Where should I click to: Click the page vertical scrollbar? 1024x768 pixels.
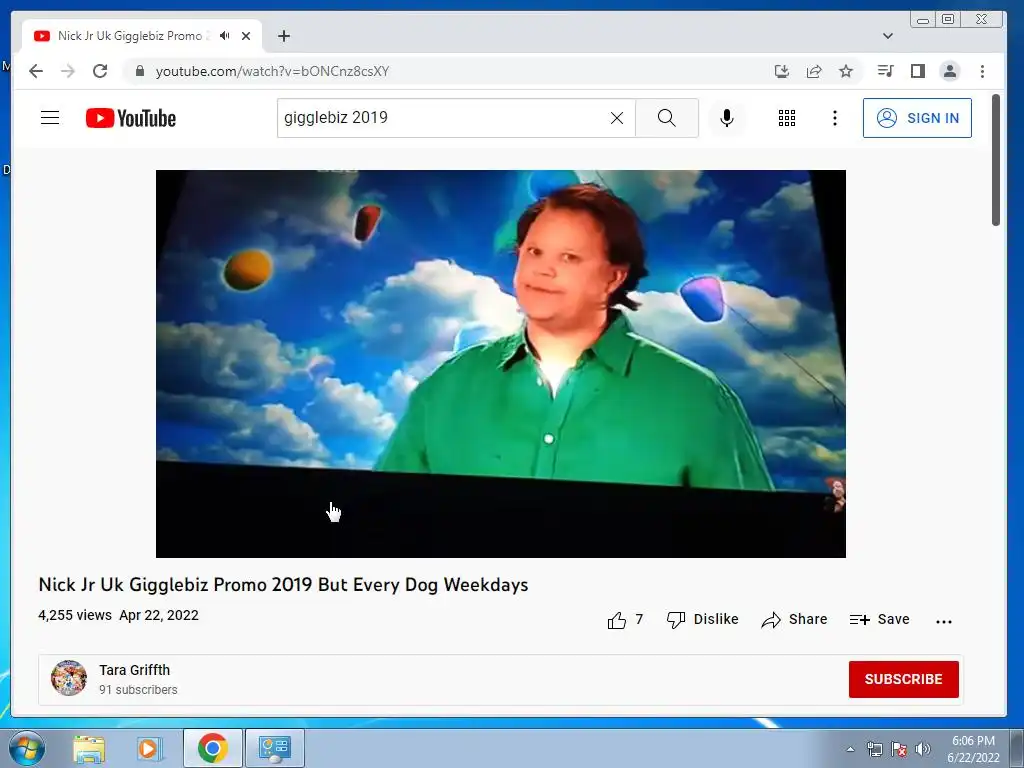[996, 160]
